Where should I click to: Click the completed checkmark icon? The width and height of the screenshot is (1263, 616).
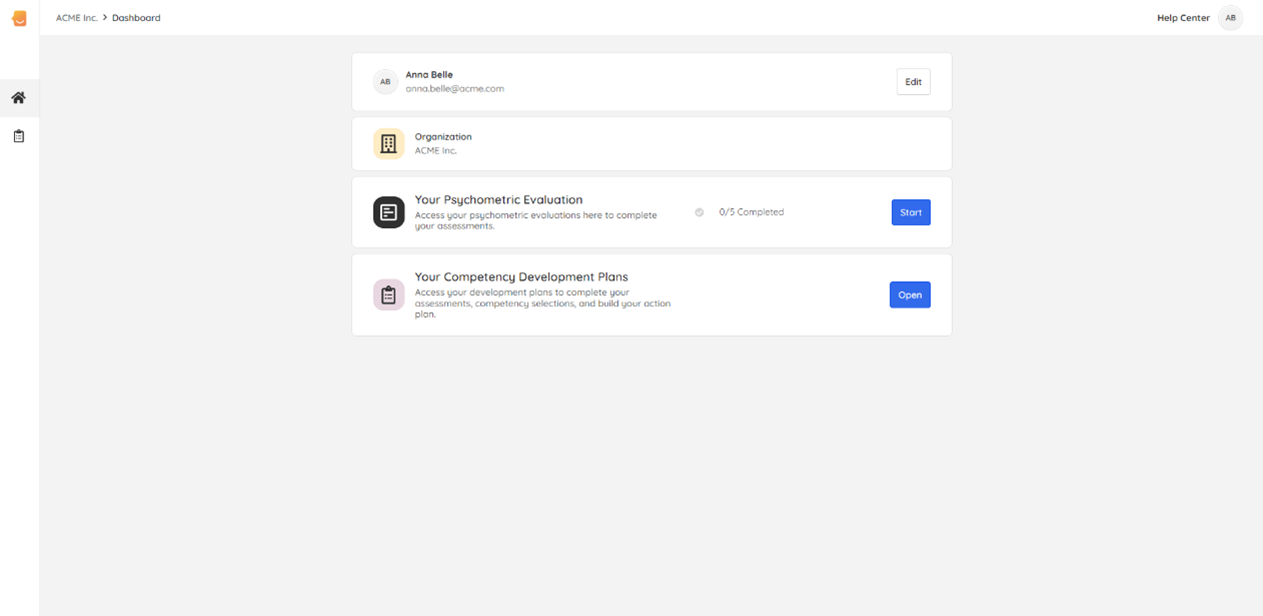tap(699, 212)
